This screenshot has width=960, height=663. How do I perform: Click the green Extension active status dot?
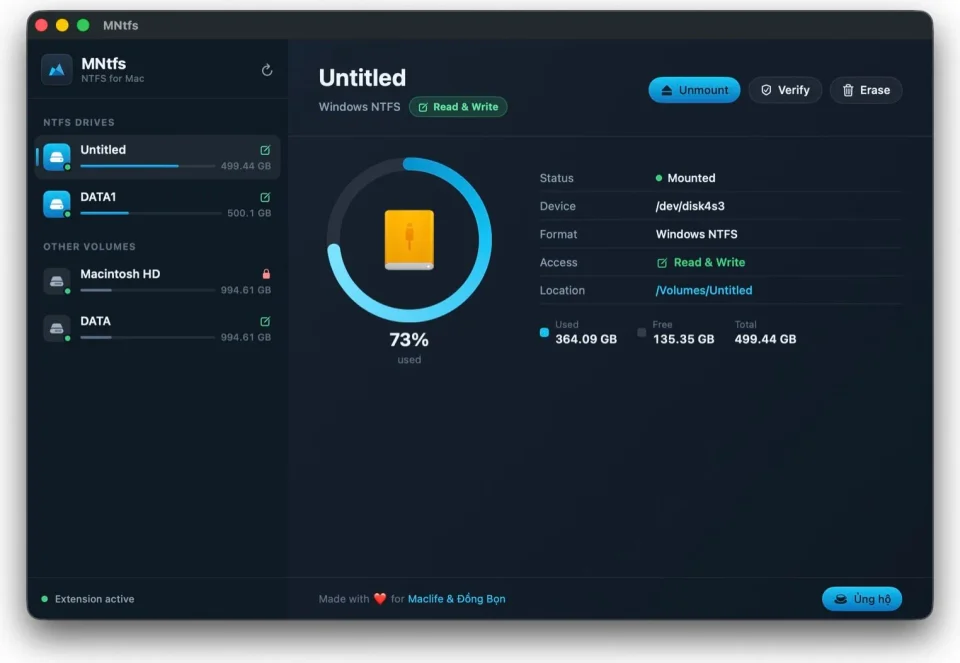tap(45, 599)
